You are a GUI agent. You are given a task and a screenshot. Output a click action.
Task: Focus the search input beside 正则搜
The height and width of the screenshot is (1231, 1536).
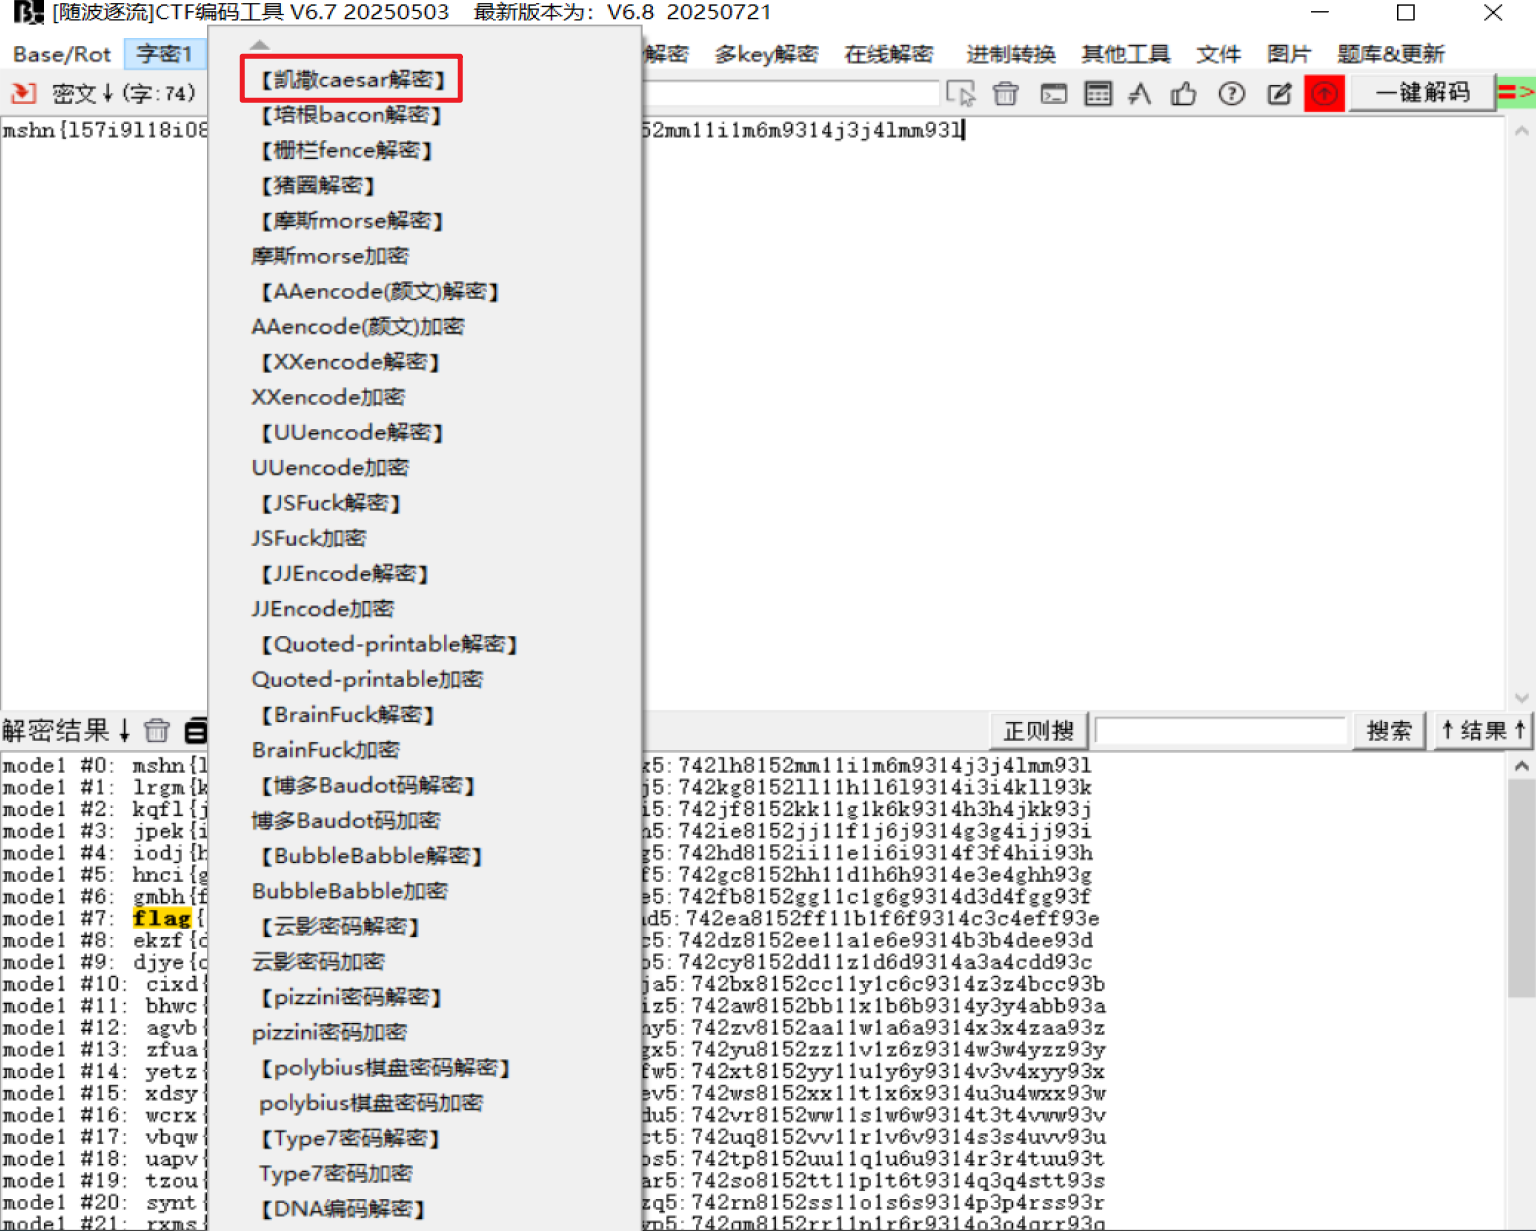tap(1221, 731)
